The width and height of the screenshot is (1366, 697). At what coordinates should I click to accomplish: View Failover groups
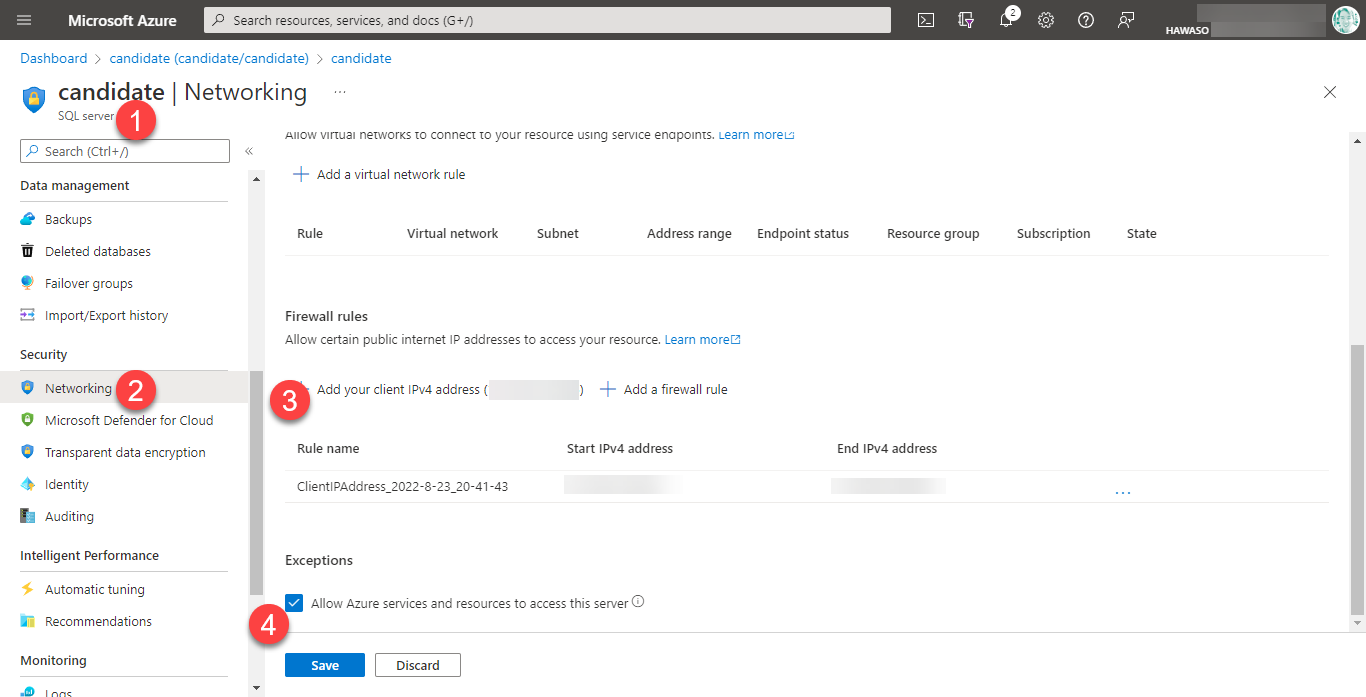89,282
